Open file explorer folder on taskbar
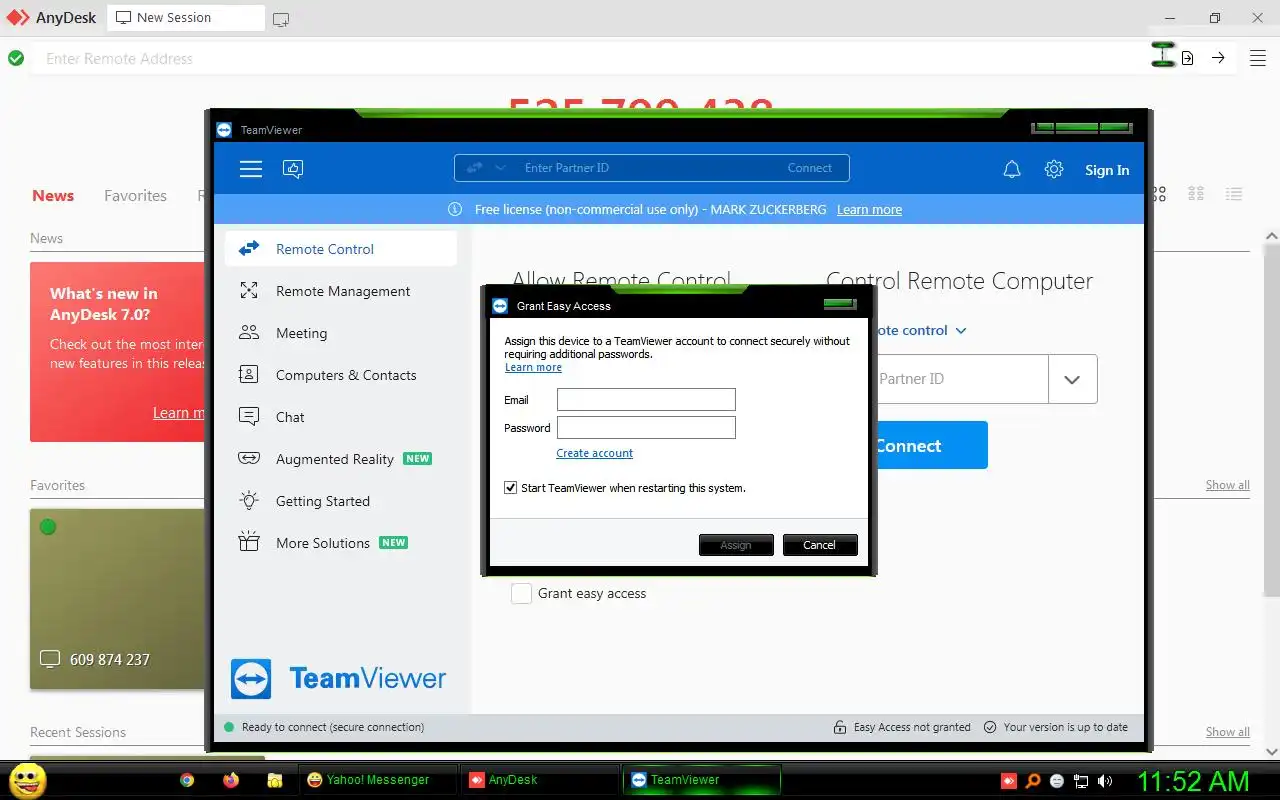Viewport: 1280px width, 800px height. point(275,780)
